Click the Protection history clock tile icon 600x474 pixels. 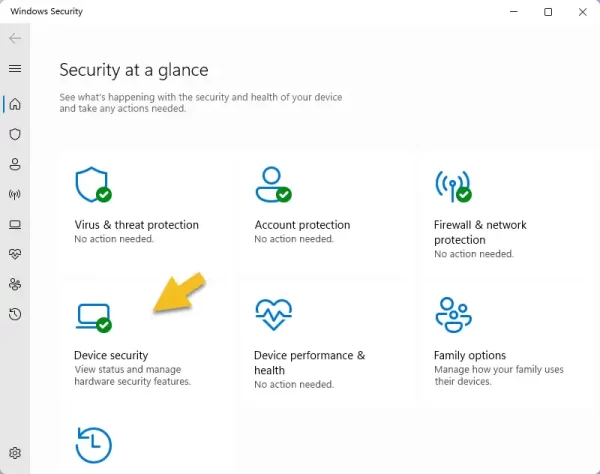click(x=94, y=445)
